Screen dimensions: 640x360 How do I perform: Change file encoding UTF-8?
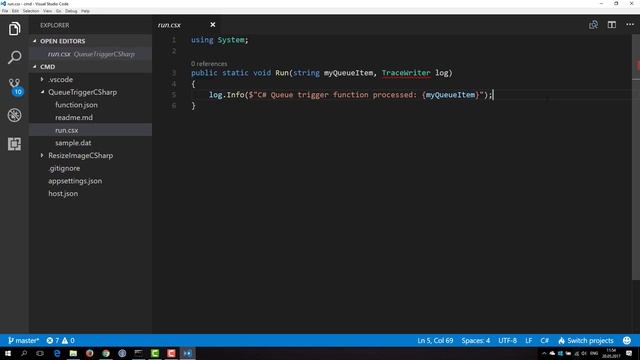507,340
